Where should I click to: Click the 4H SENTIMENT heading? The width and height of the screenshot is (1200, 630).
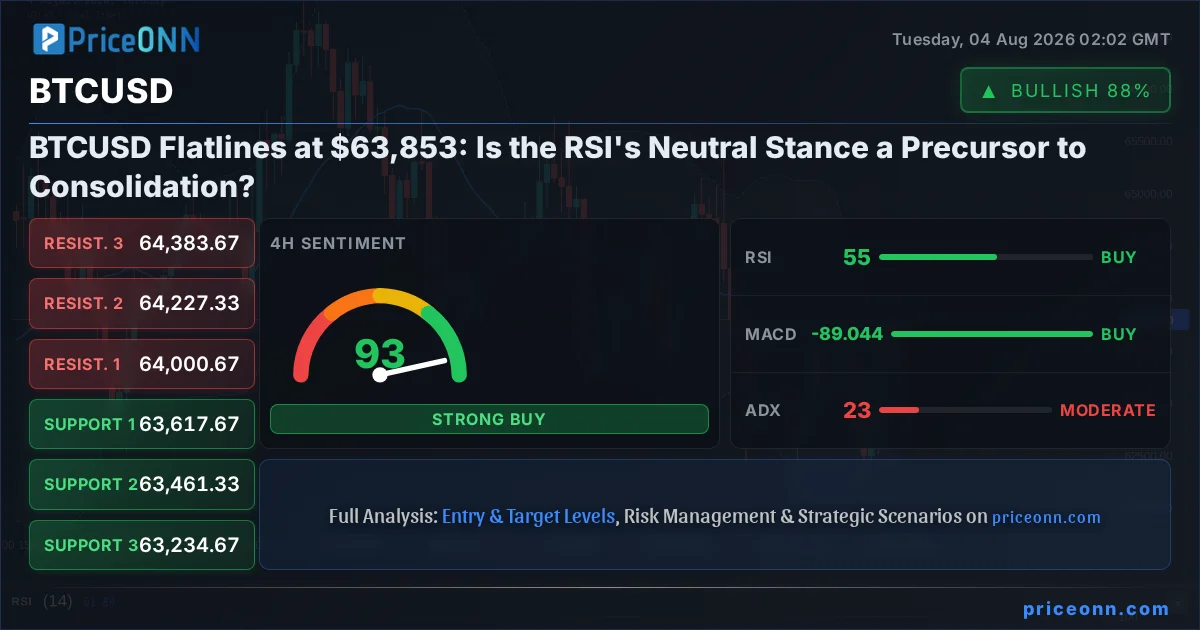click(338, 243)
